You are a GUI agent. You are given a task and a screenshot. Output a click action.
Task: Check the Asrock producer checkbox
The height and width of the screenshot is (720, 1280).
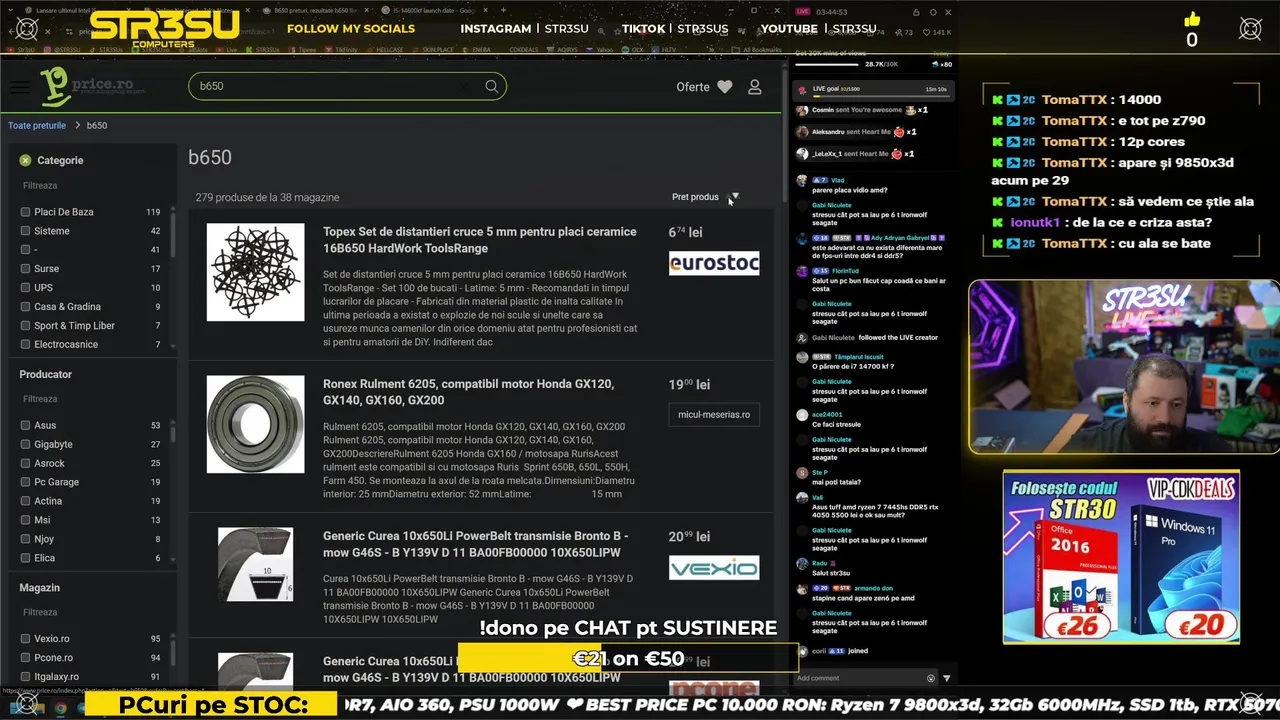pyautogui.click(x=25, y=464)
